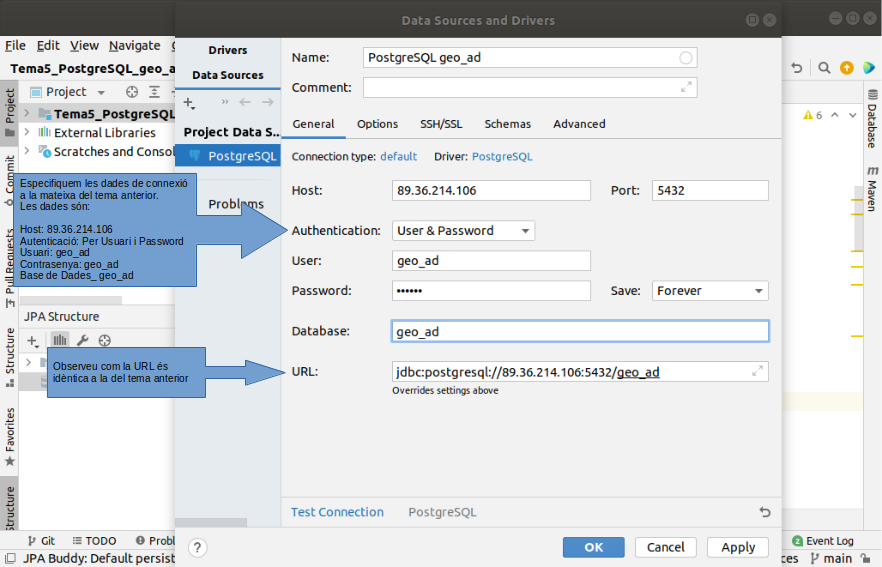Open the Navigate menu
882x567 pixels.
pos(134,46)
